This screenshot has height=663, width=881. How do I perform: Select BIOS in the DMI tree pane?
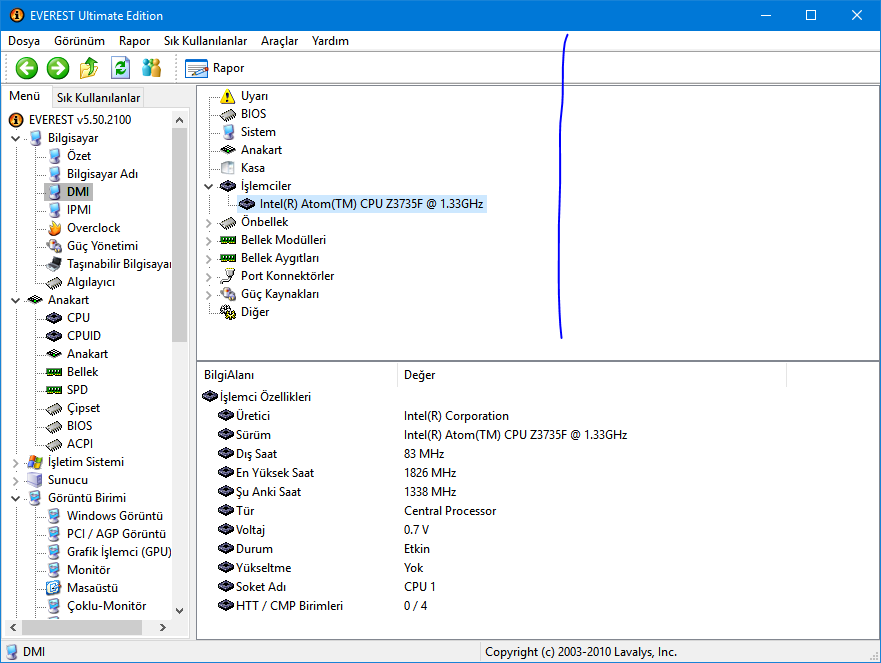tap(253, 114)
